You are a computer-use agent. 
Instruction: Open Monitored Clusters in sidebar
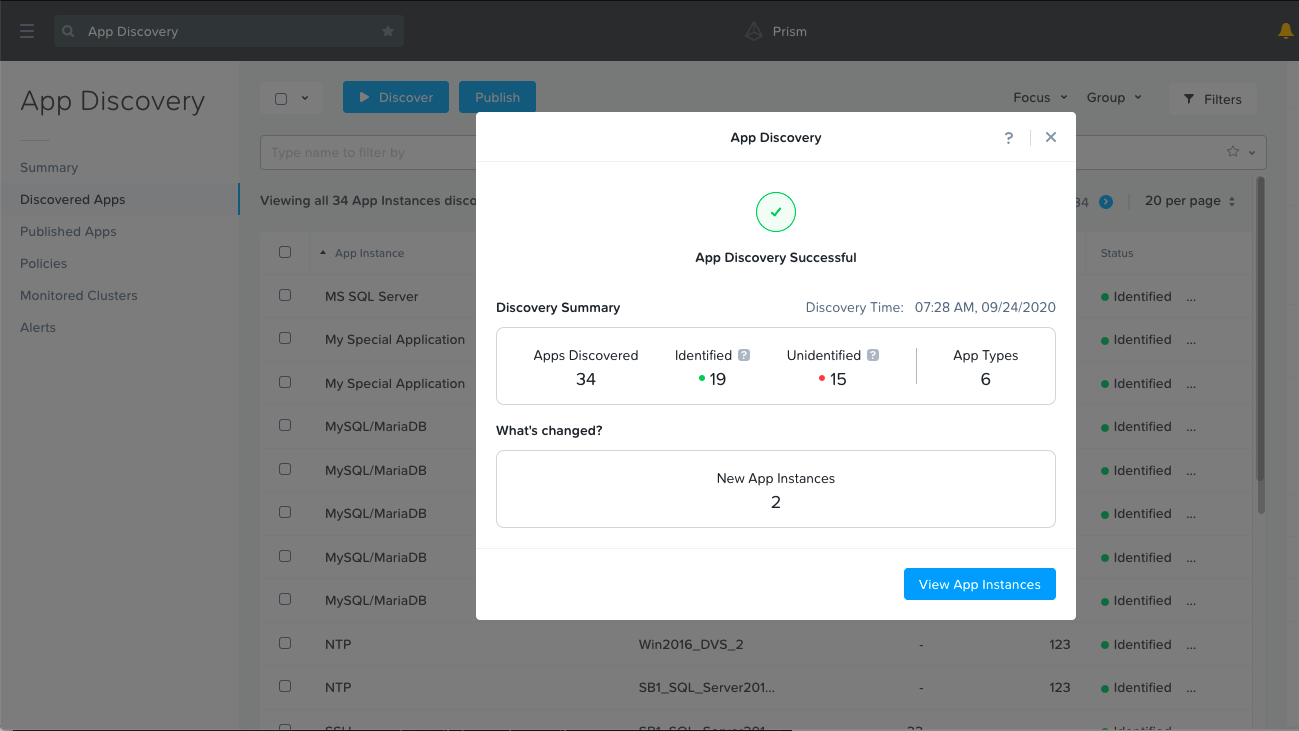(79, 295)
